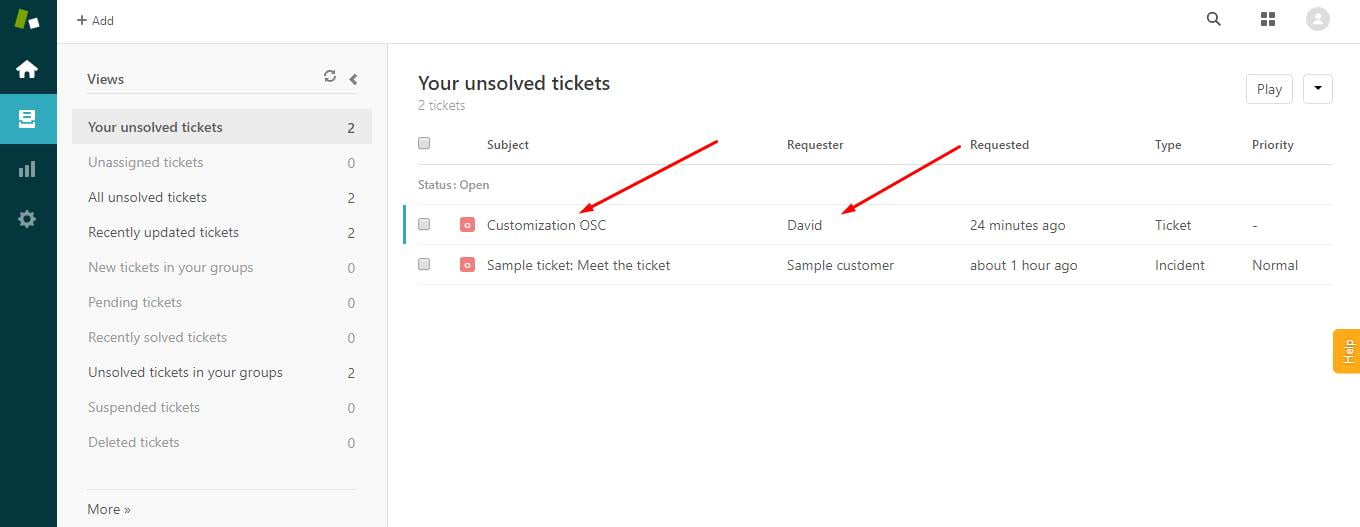1360x527 pixels.
Task: Check the Sample ticket checkbox
Action: (x=424, y=265)
